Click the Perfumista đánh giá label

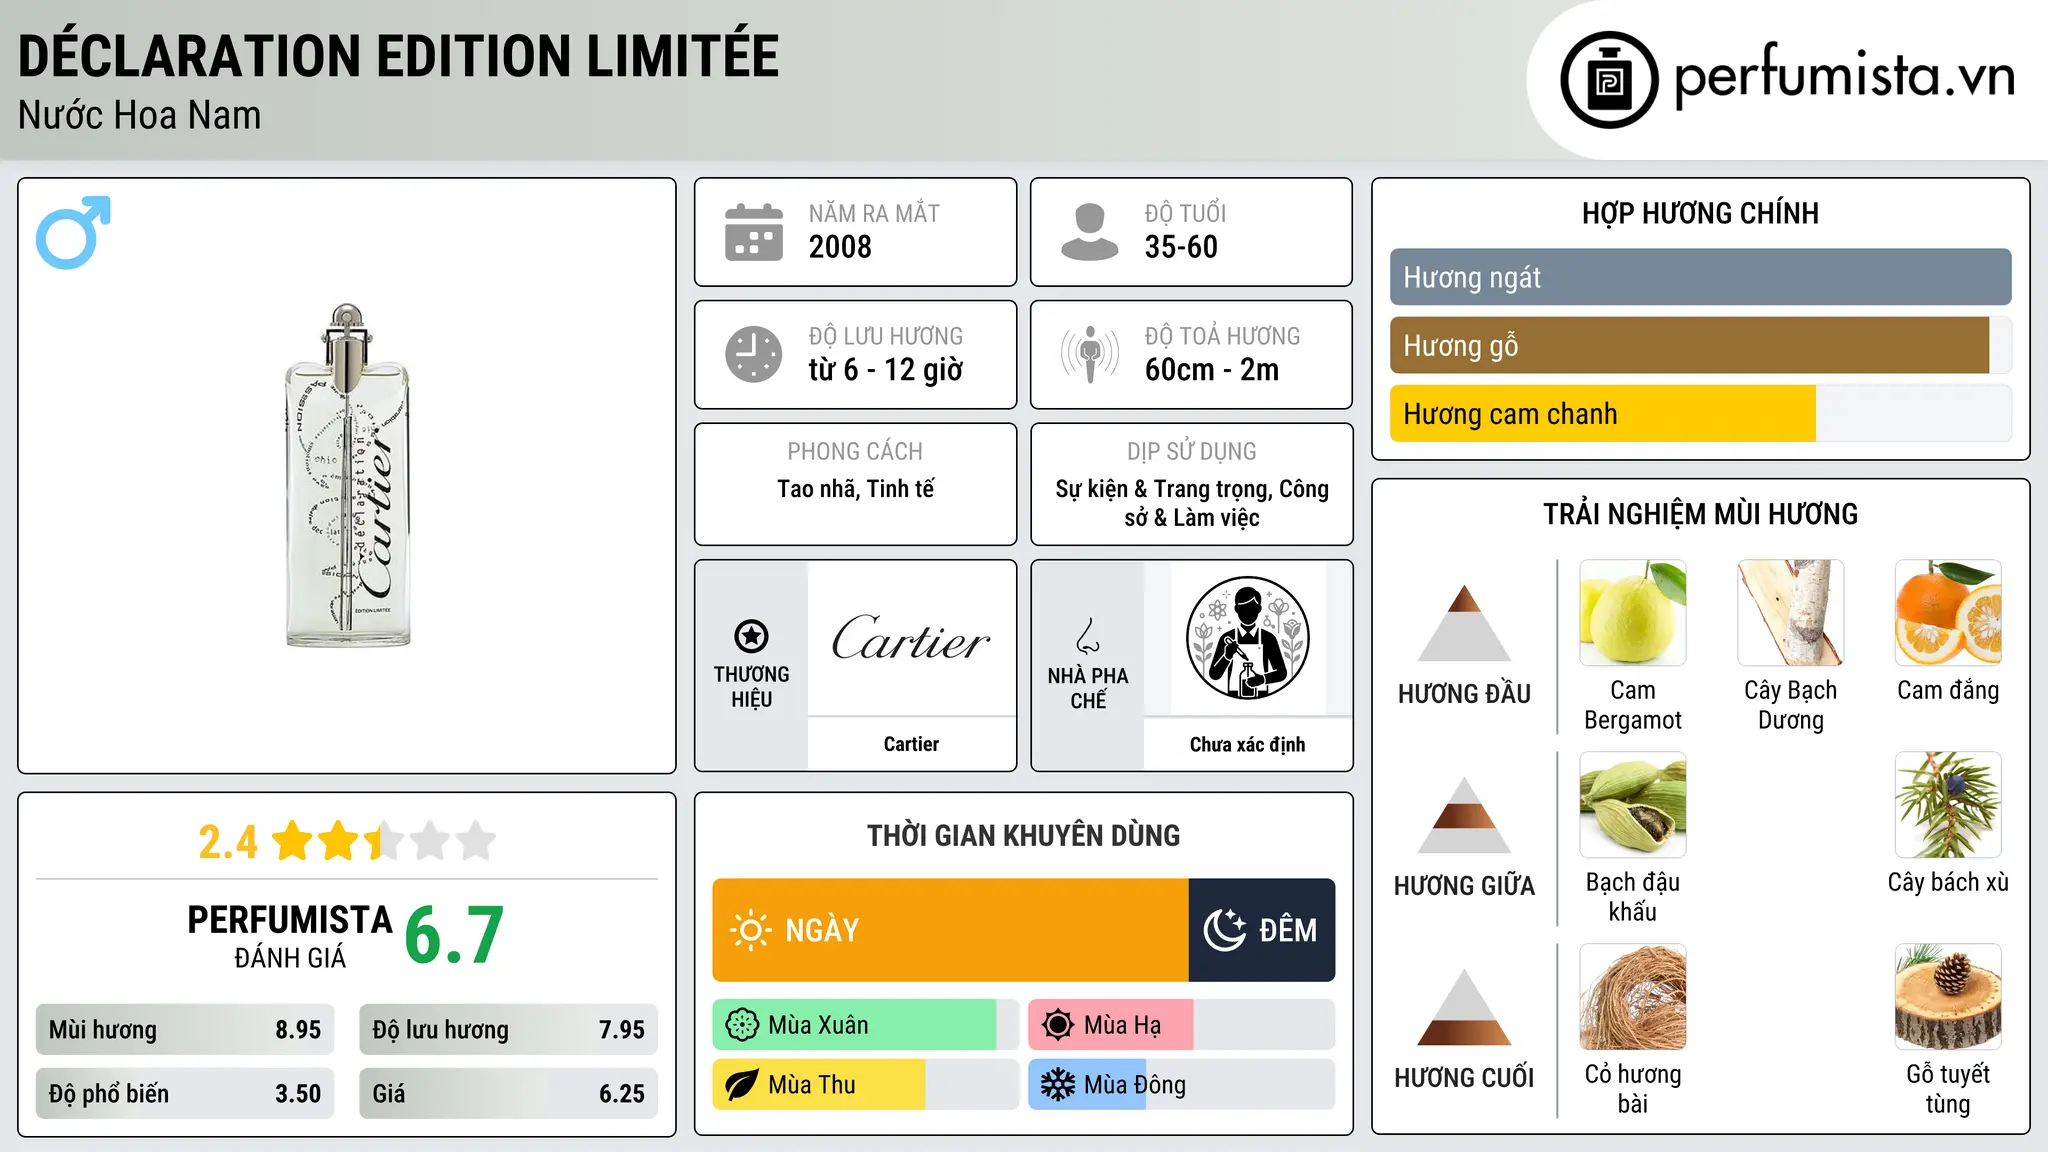(290, 936)
